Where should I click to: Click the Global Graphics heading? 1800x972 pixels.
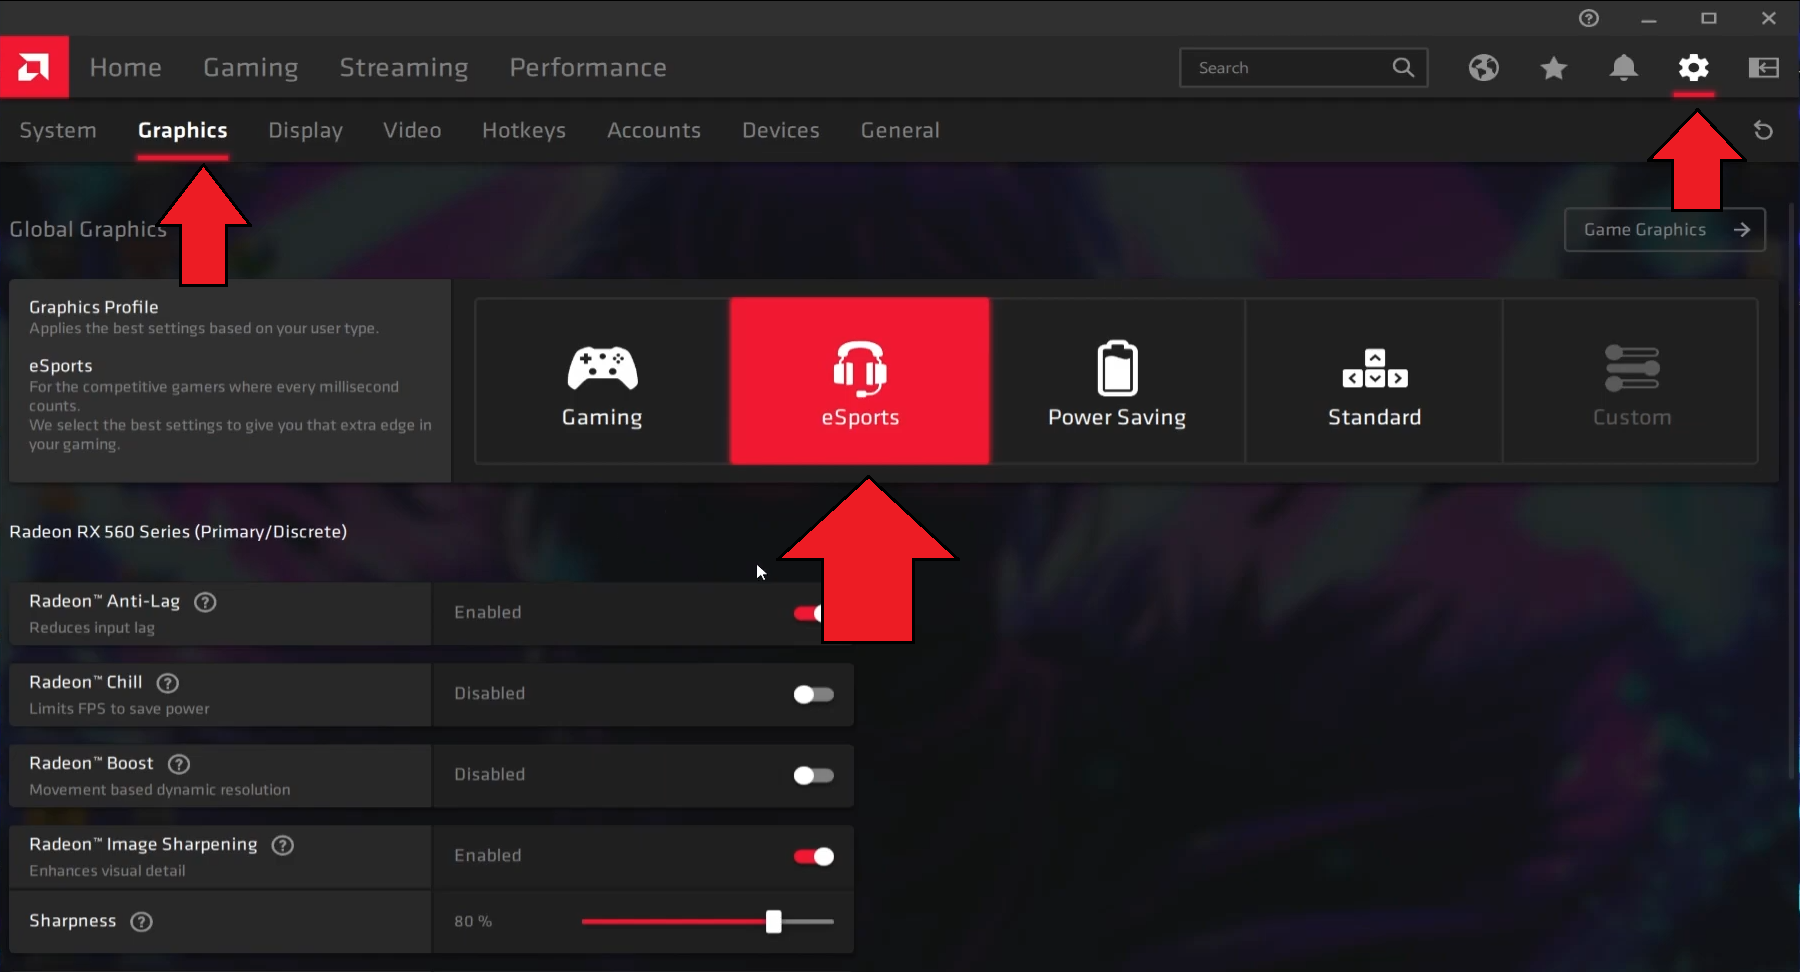[x=88, y=229]
